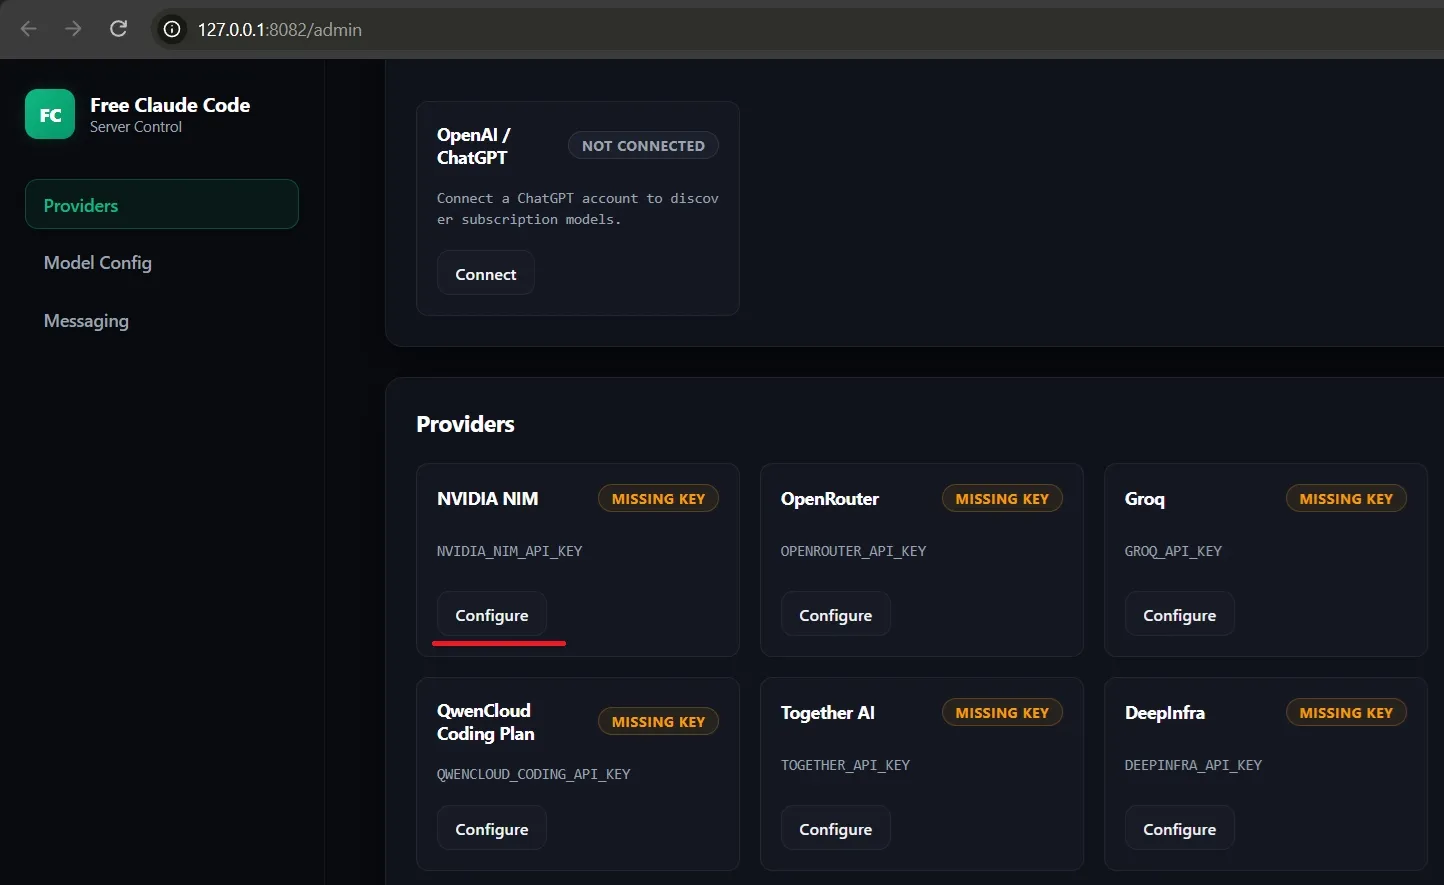Configure QwenCloud Coding Plan provider
Screen dimensions: 1444x885
(x=492, y=829)
